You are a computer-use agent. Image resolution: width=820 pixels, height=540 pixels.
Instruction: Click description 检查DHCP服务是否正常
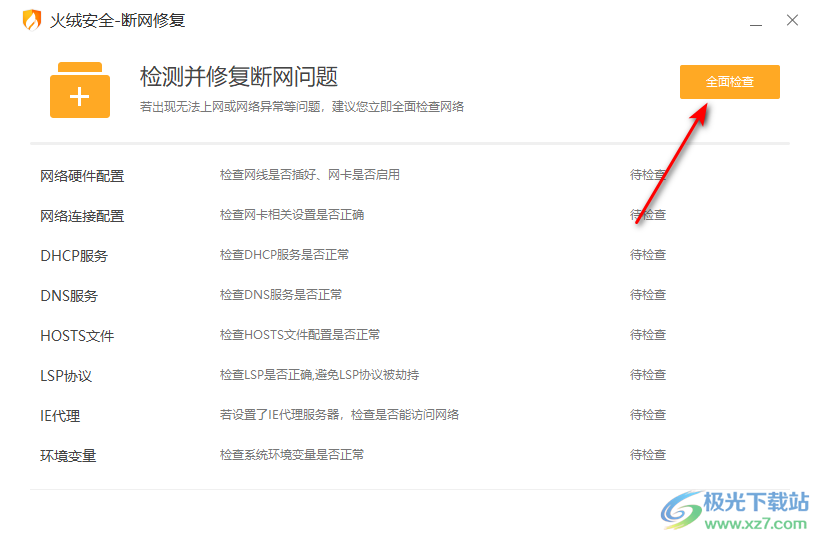(284, 255)
